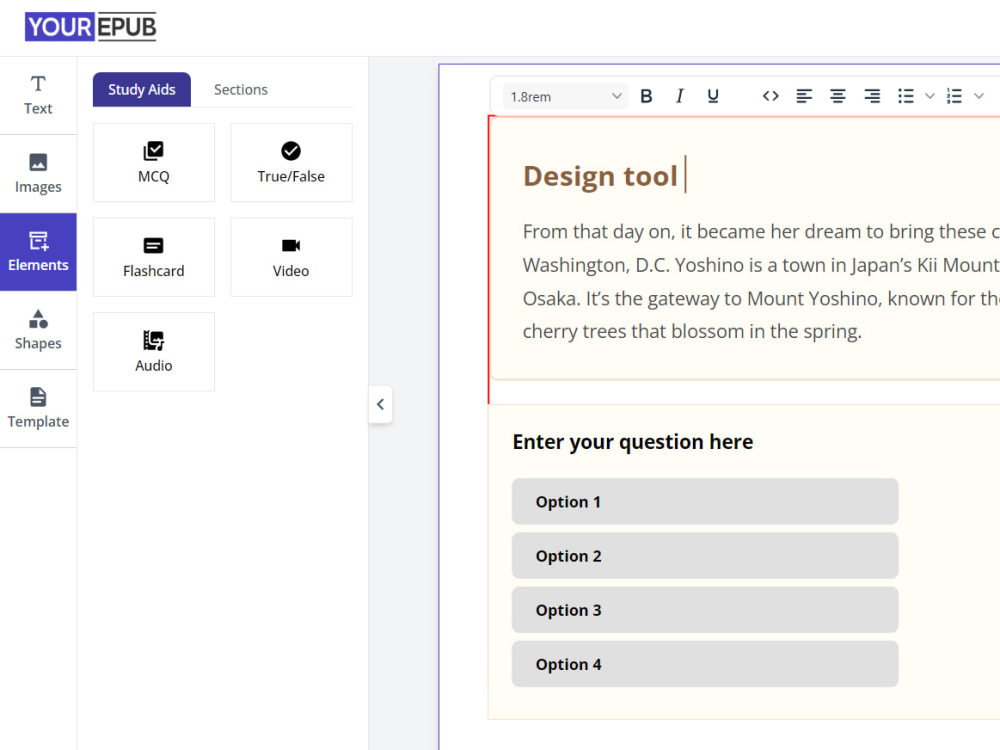This screenshot has height=750, width=1000.
Task: Apply numbered list
Action: [954, 96]
